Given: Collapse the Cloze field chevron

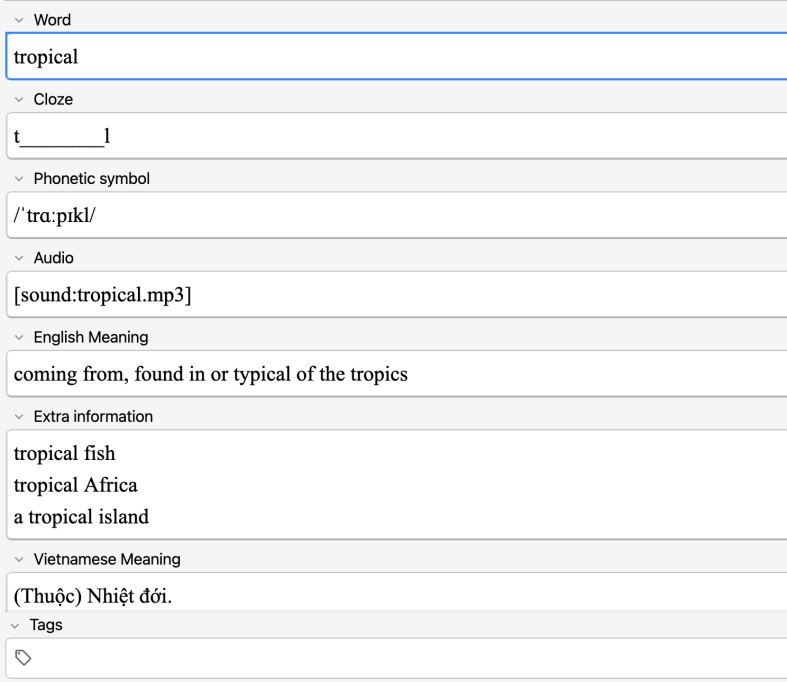Looking at the screenshot, I should (18, 100).
